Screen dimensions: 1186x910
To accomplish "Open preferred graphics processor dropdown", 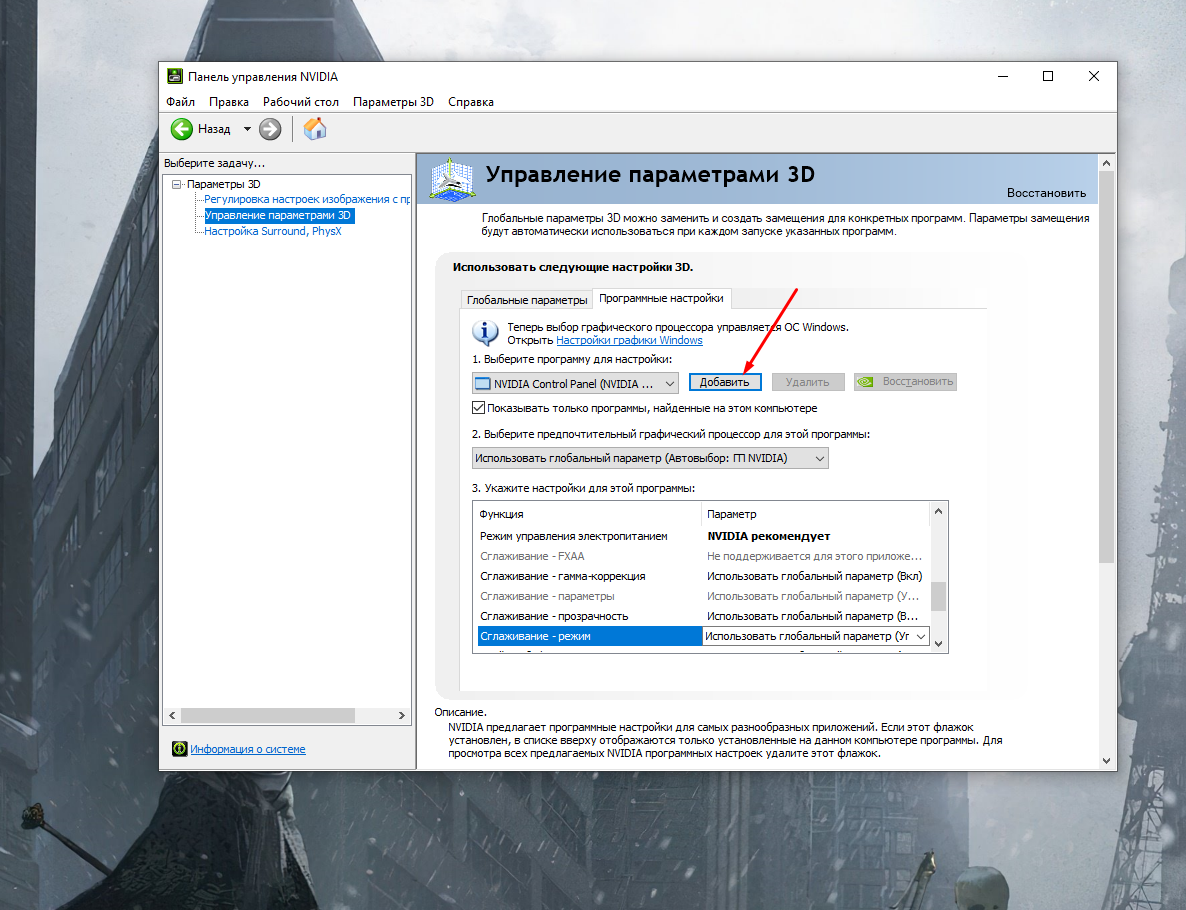I will click(650, 458).
